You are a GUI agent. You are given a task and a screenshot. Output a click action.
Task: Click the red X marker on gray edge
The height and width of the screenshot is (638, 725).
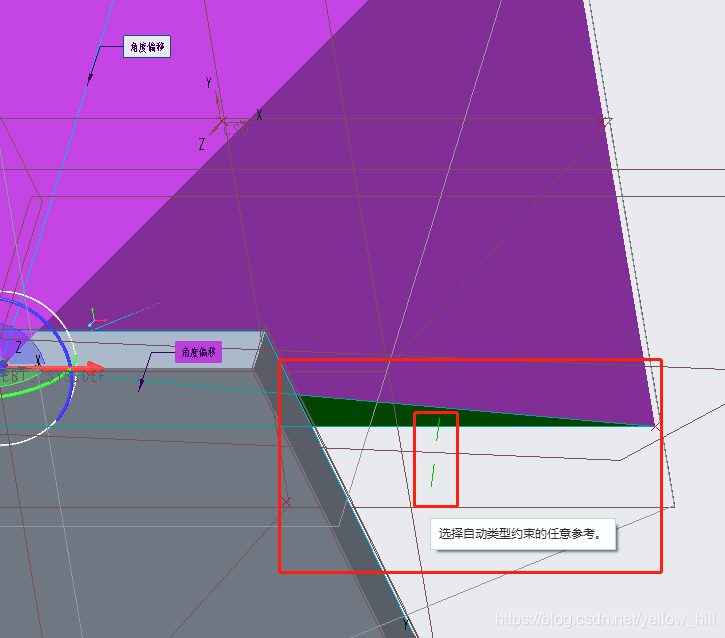point(286,502)
